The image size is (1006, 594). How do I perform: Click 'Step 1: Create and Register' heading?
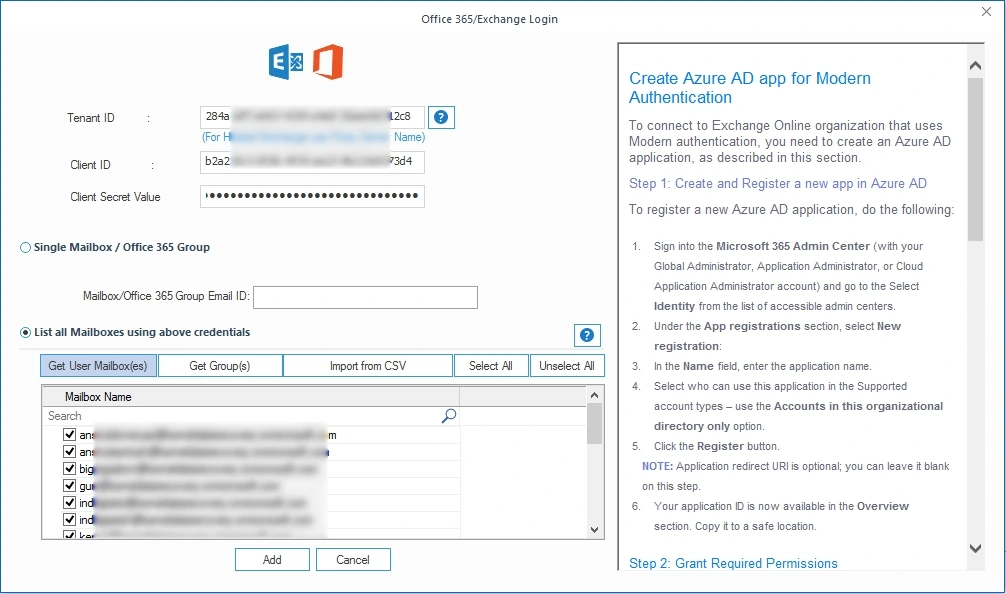pyautogui.click(x=778, y=183)
